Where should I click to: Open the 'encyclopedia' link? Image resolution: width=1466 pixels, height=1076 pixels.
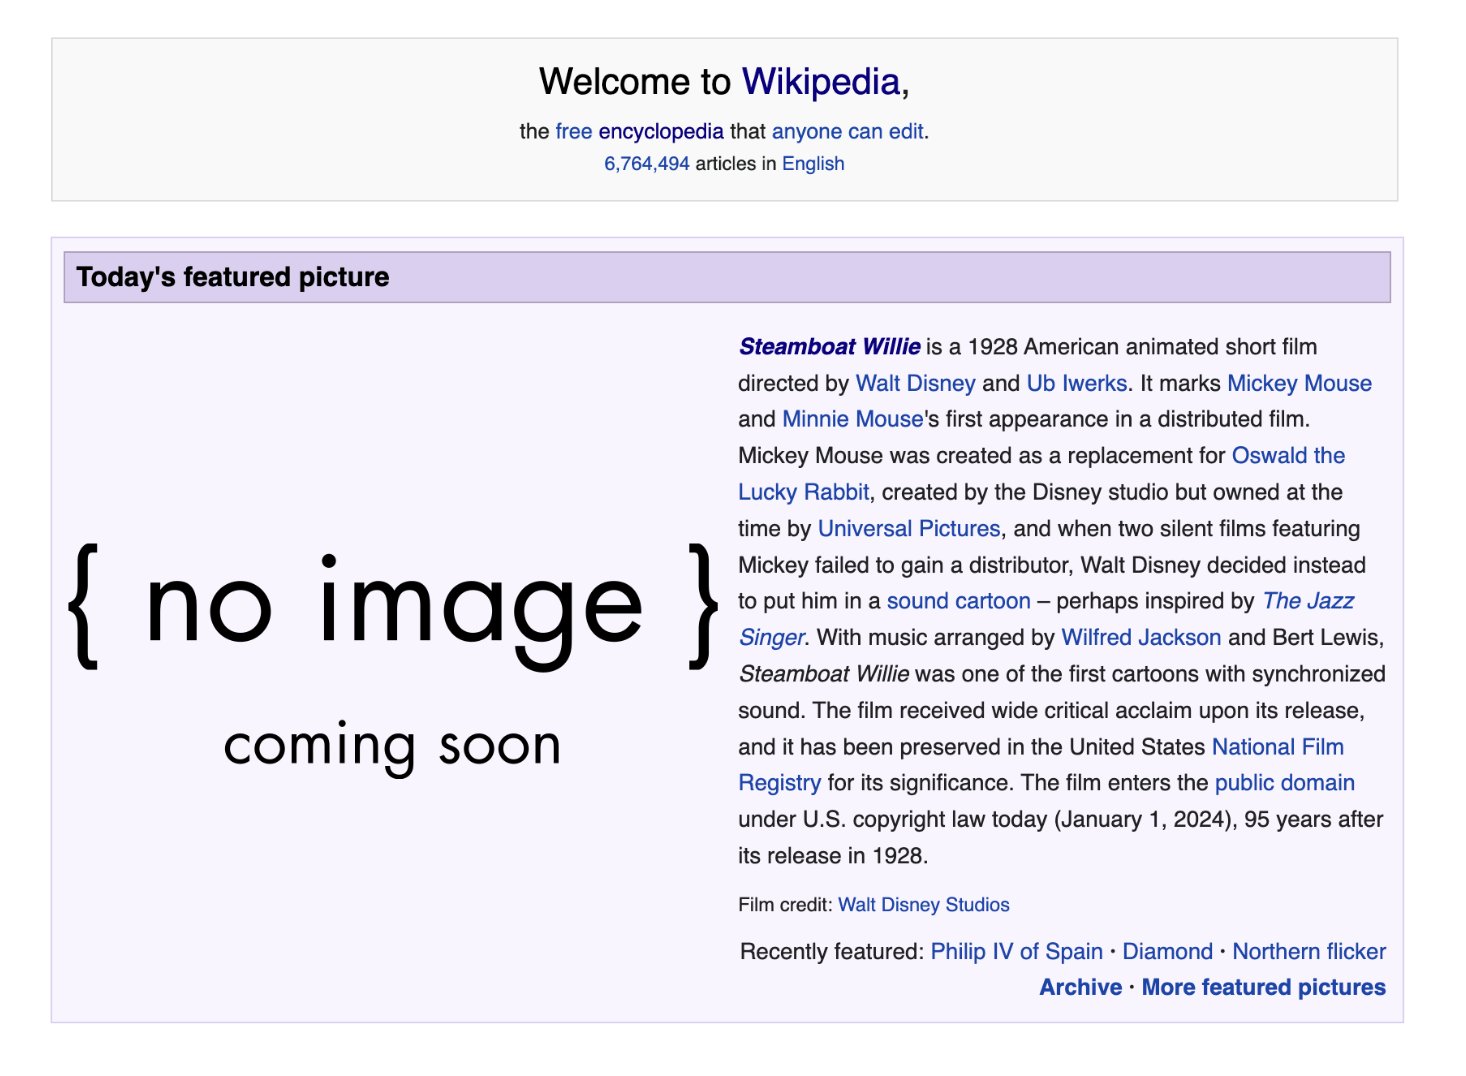661,131
